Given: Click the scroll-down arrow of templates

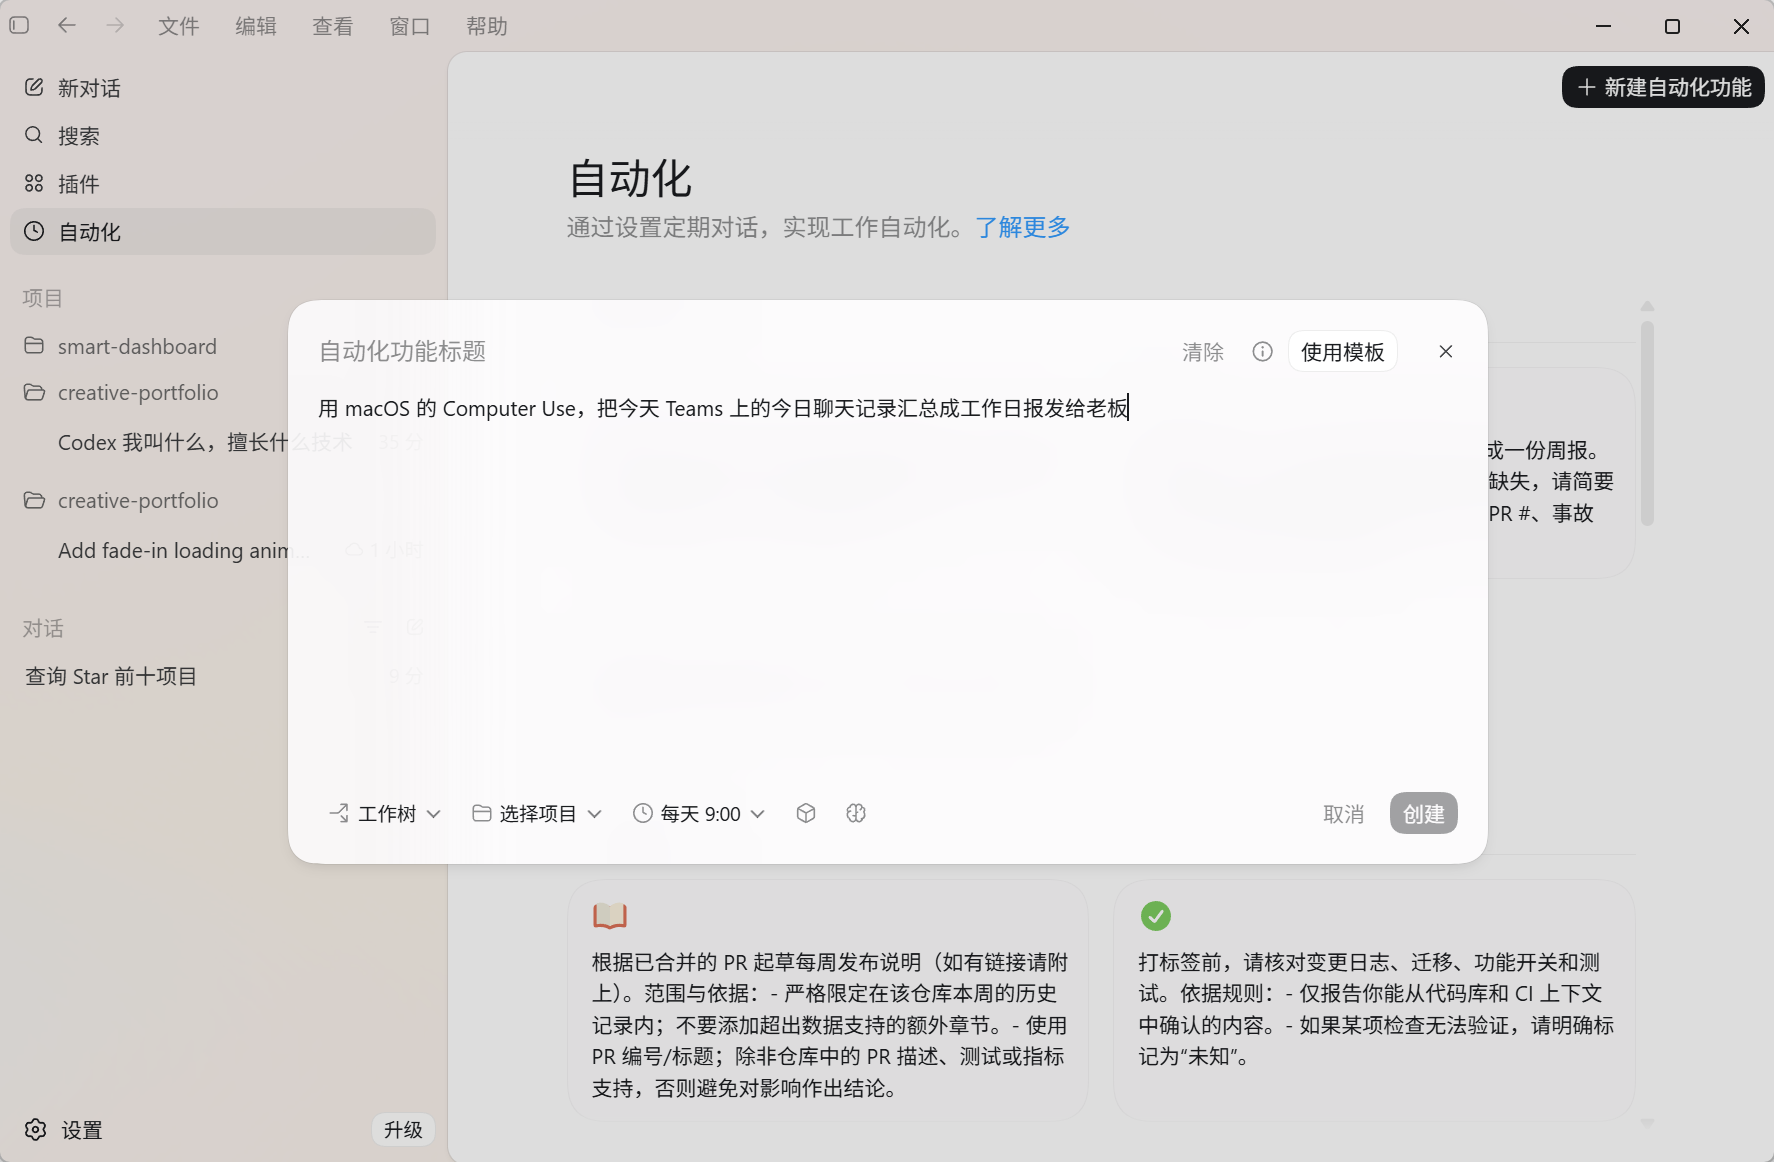Looking at the screenshot, I should coord(1647,1124).
